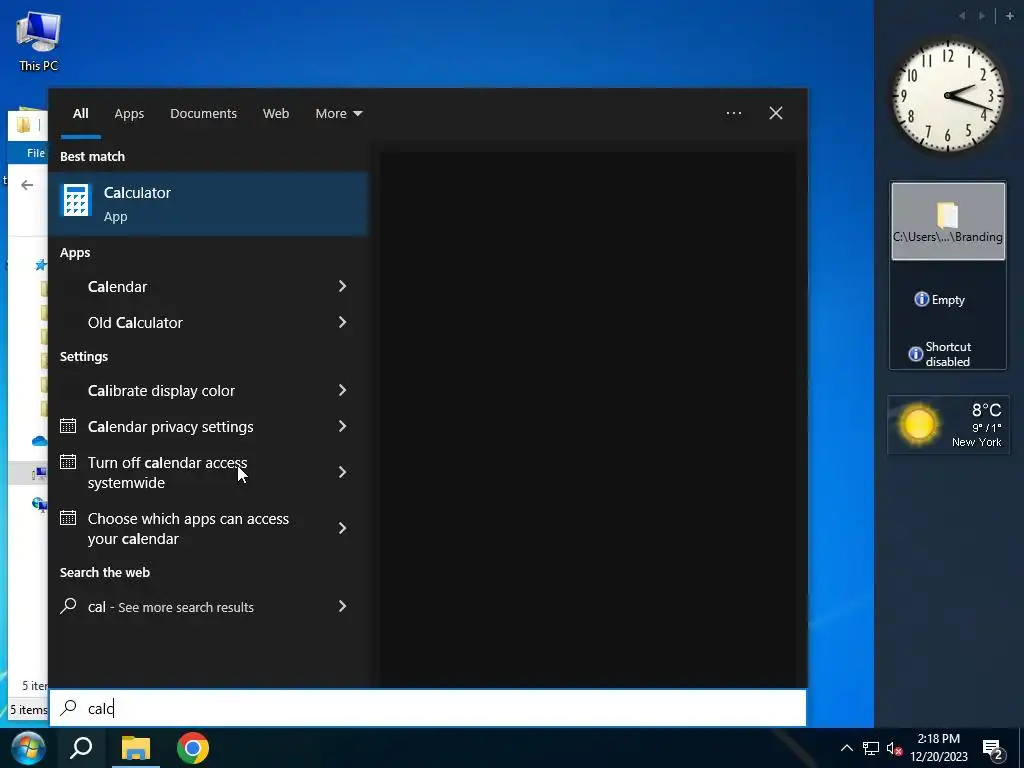
Task: Show hidden tray icons arrow
Action: click(x=846, y=748)
